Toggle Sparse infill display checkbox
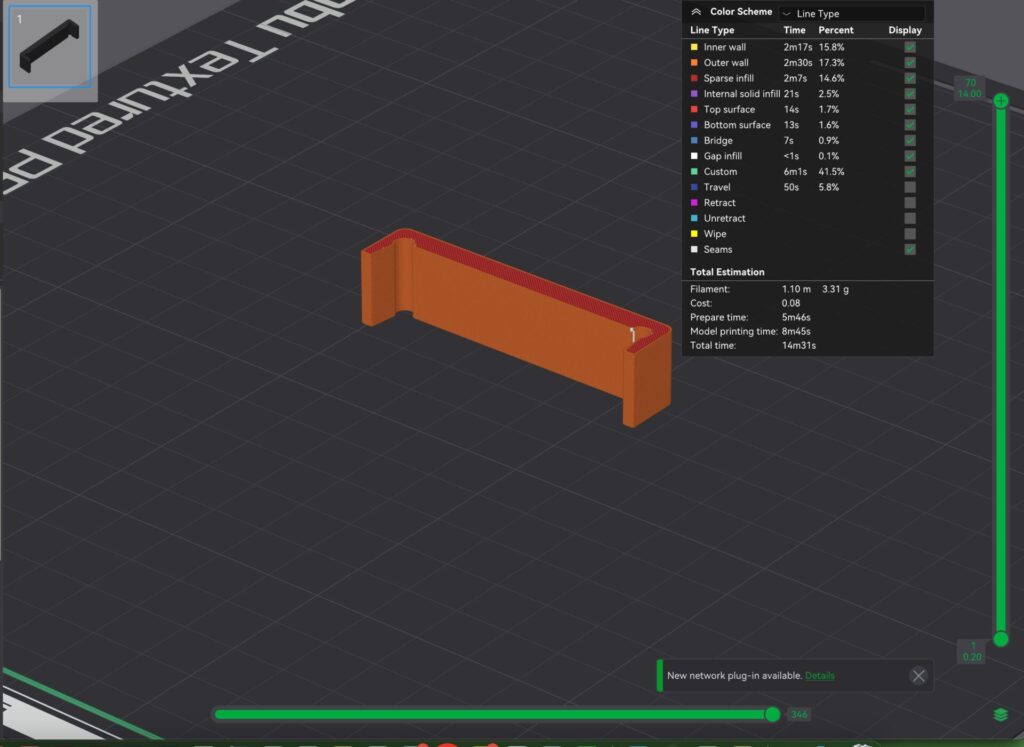 (910, 78)
